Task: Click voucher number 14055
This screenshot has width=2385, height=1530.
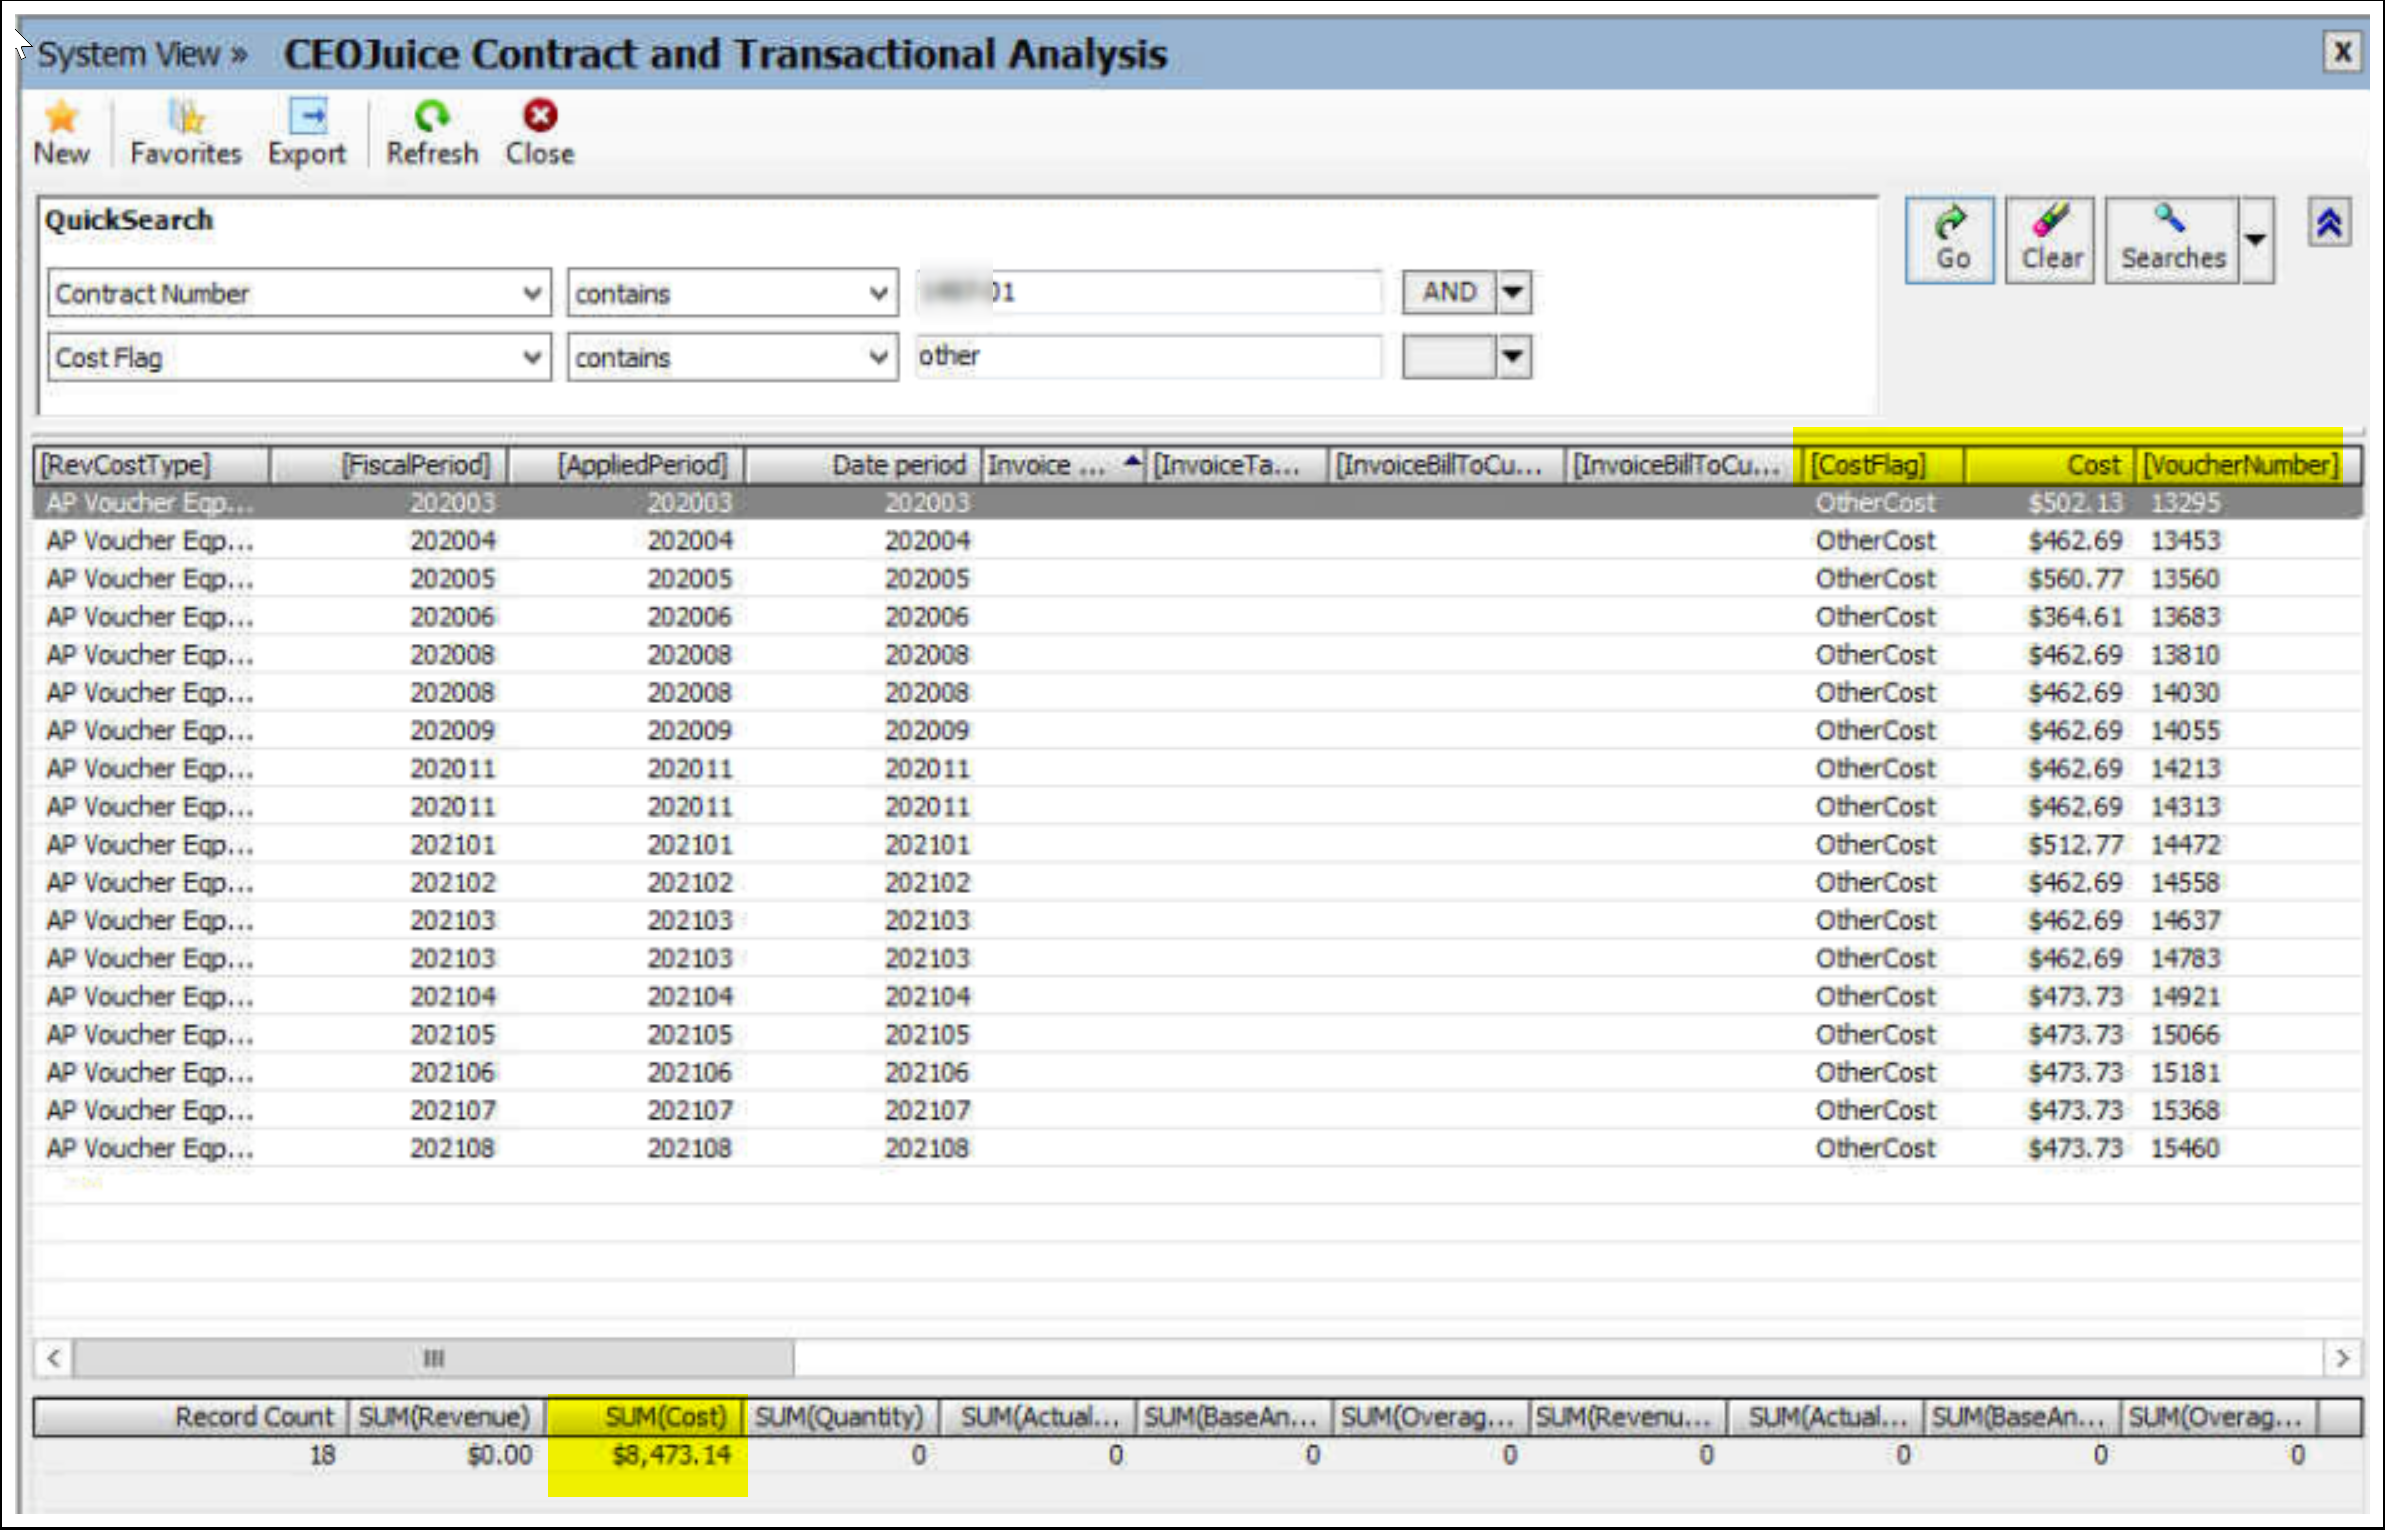Action: 2185,731
